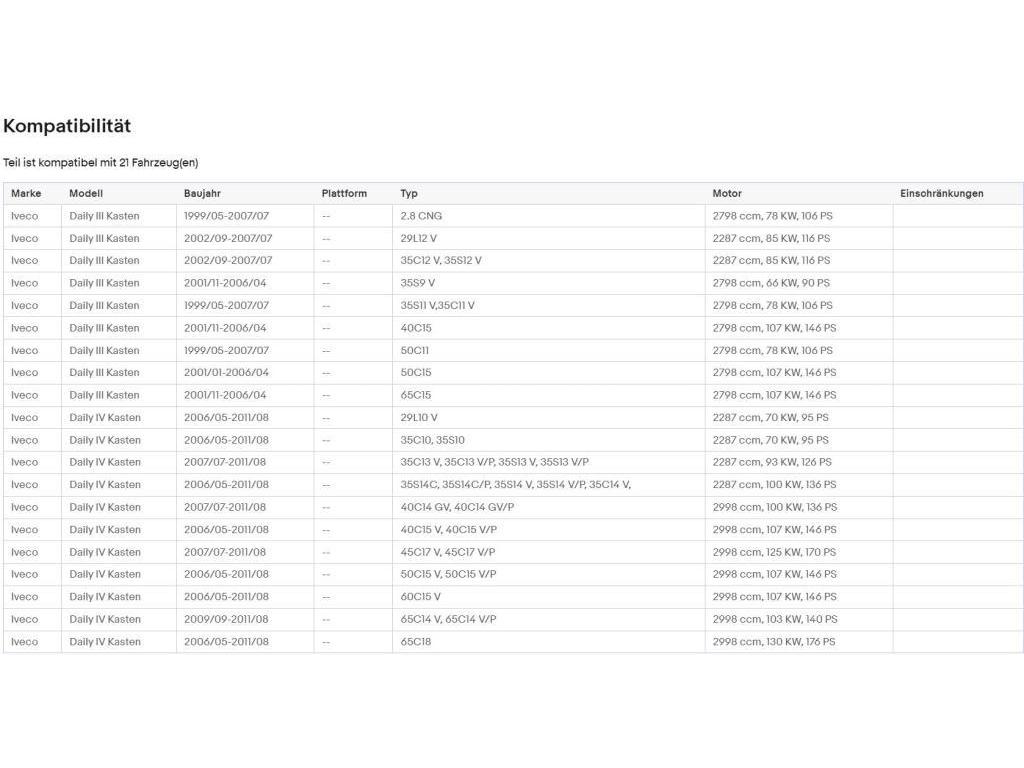Select the Motor column header
1024x768 pixels.
click(727, 193)
